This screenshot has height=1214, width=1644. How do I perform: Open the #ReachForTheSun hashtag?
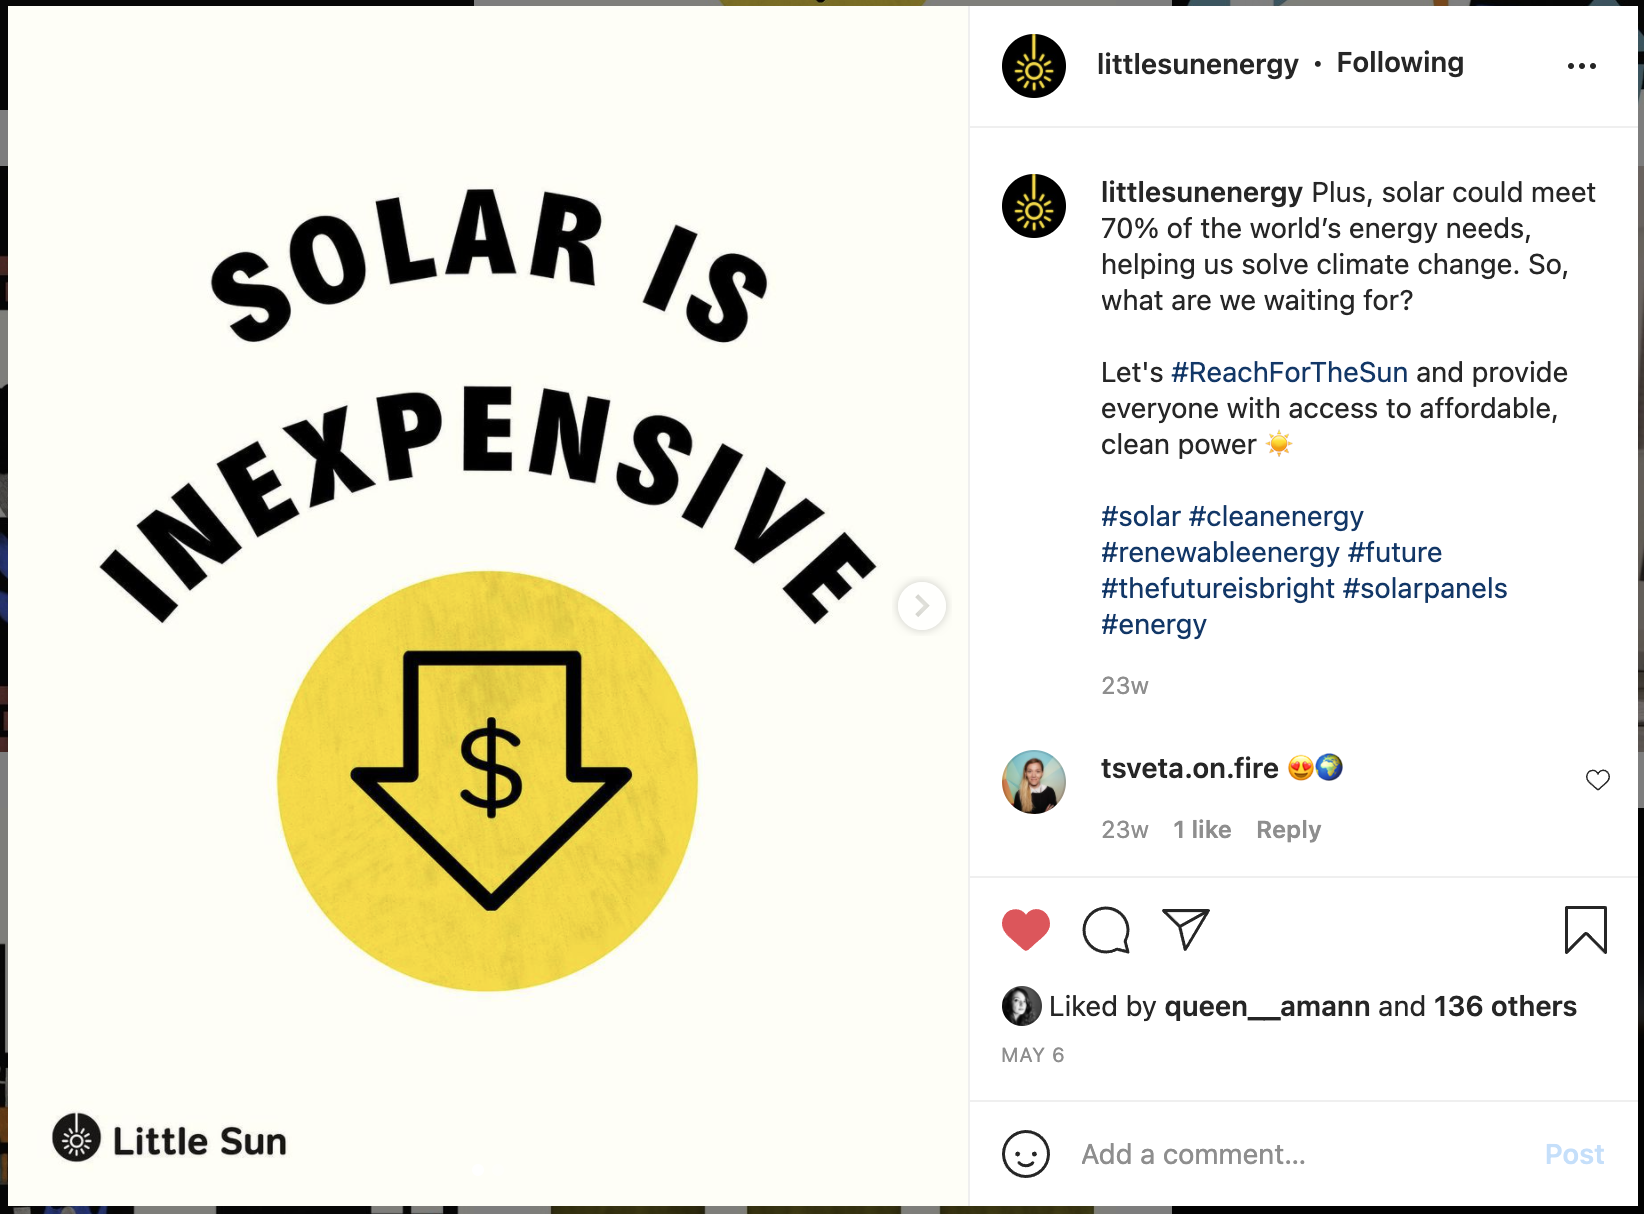click(x=1289, y=373)
